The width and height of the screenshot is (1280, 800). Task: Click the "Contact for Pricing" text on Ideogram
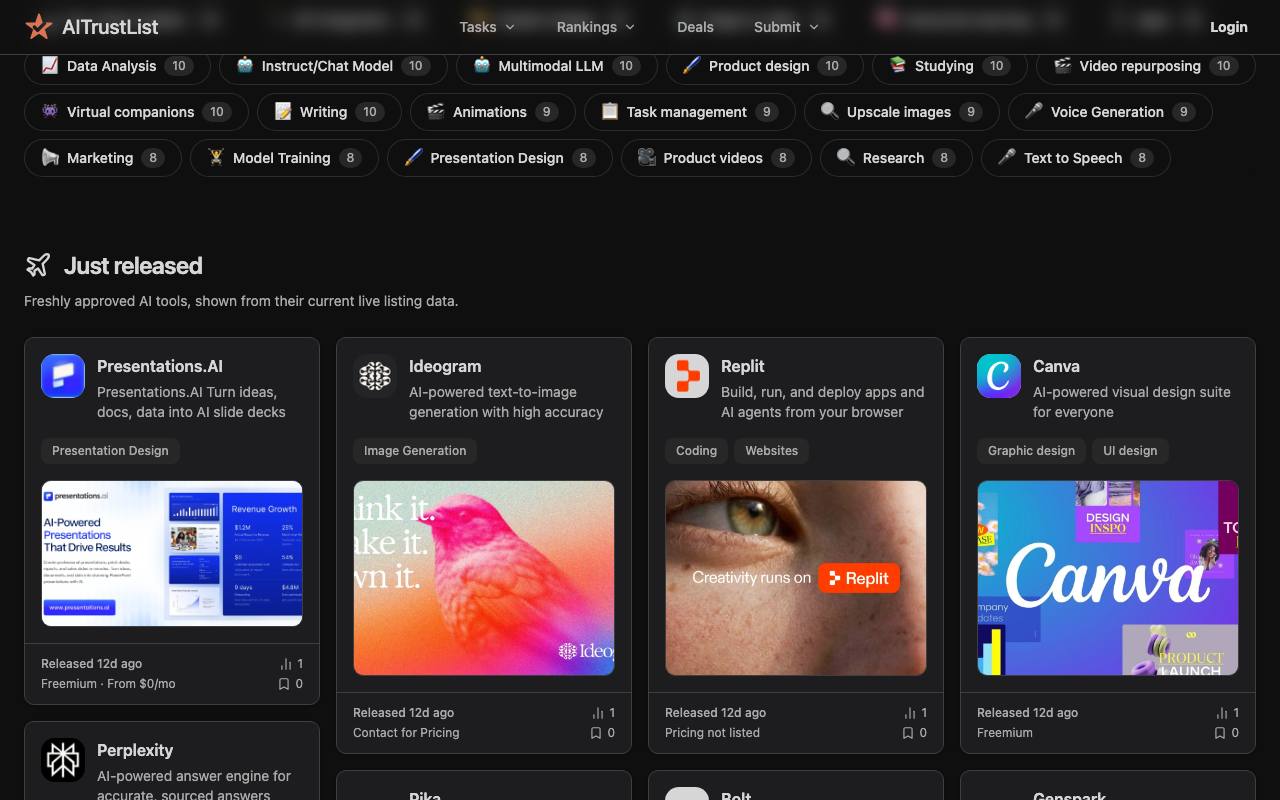406,733
